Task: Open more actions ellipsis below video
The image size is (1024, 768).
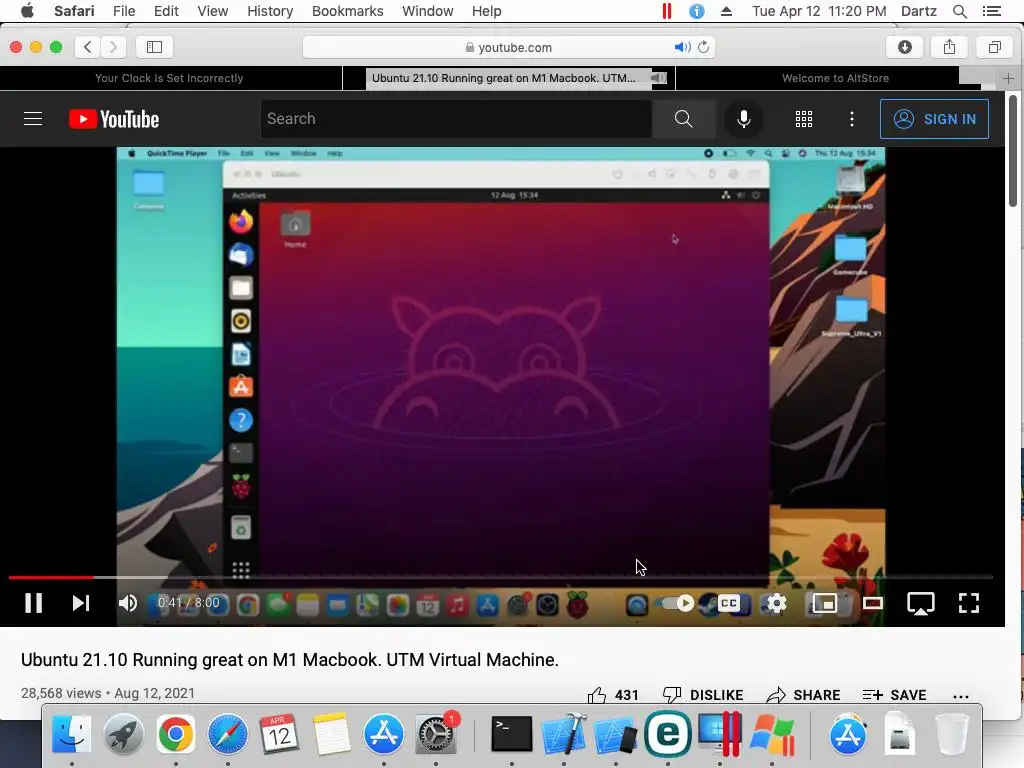Action: pos(961,696)
